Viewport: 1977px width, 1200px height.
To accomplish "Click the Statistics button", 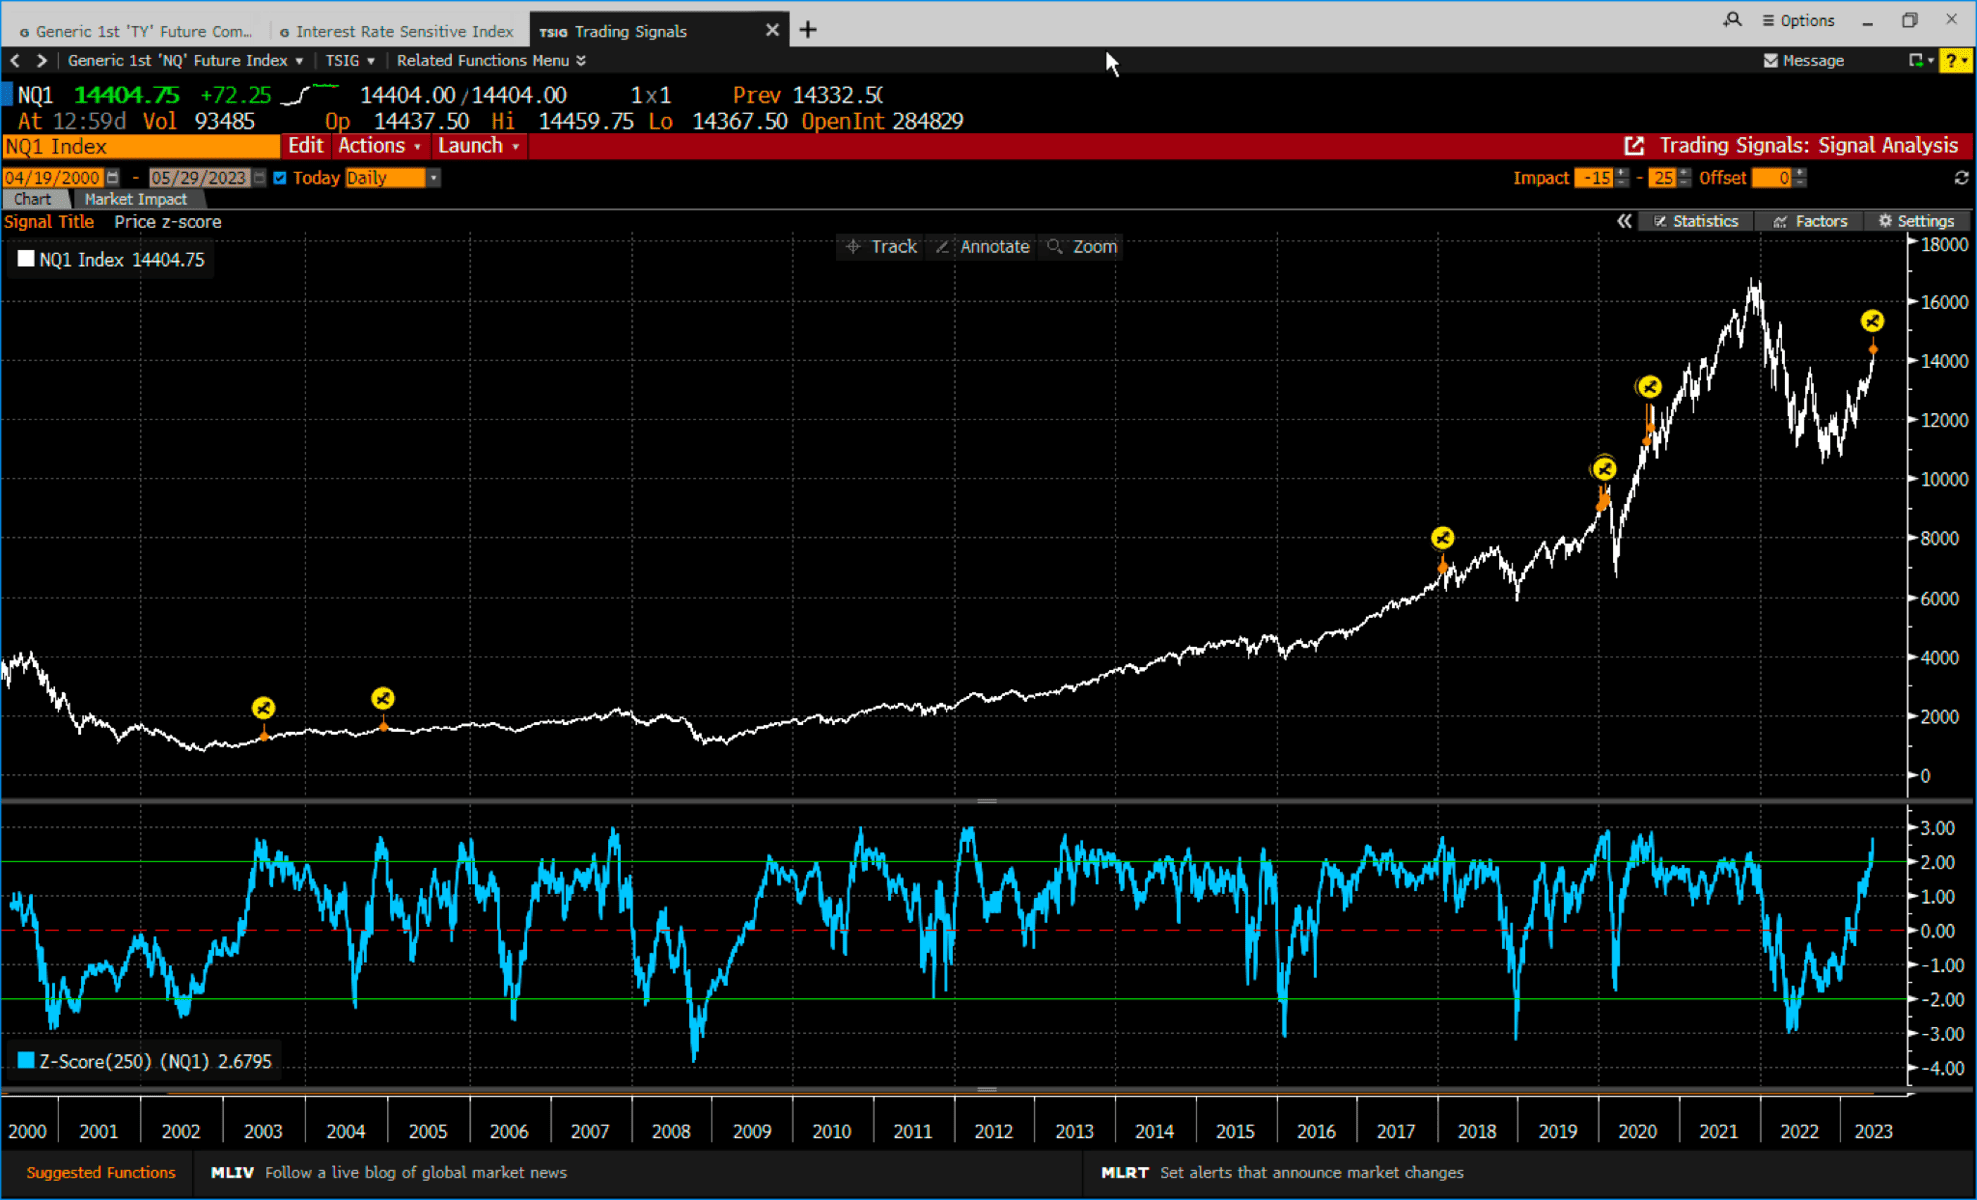I will coord(1696,221).
